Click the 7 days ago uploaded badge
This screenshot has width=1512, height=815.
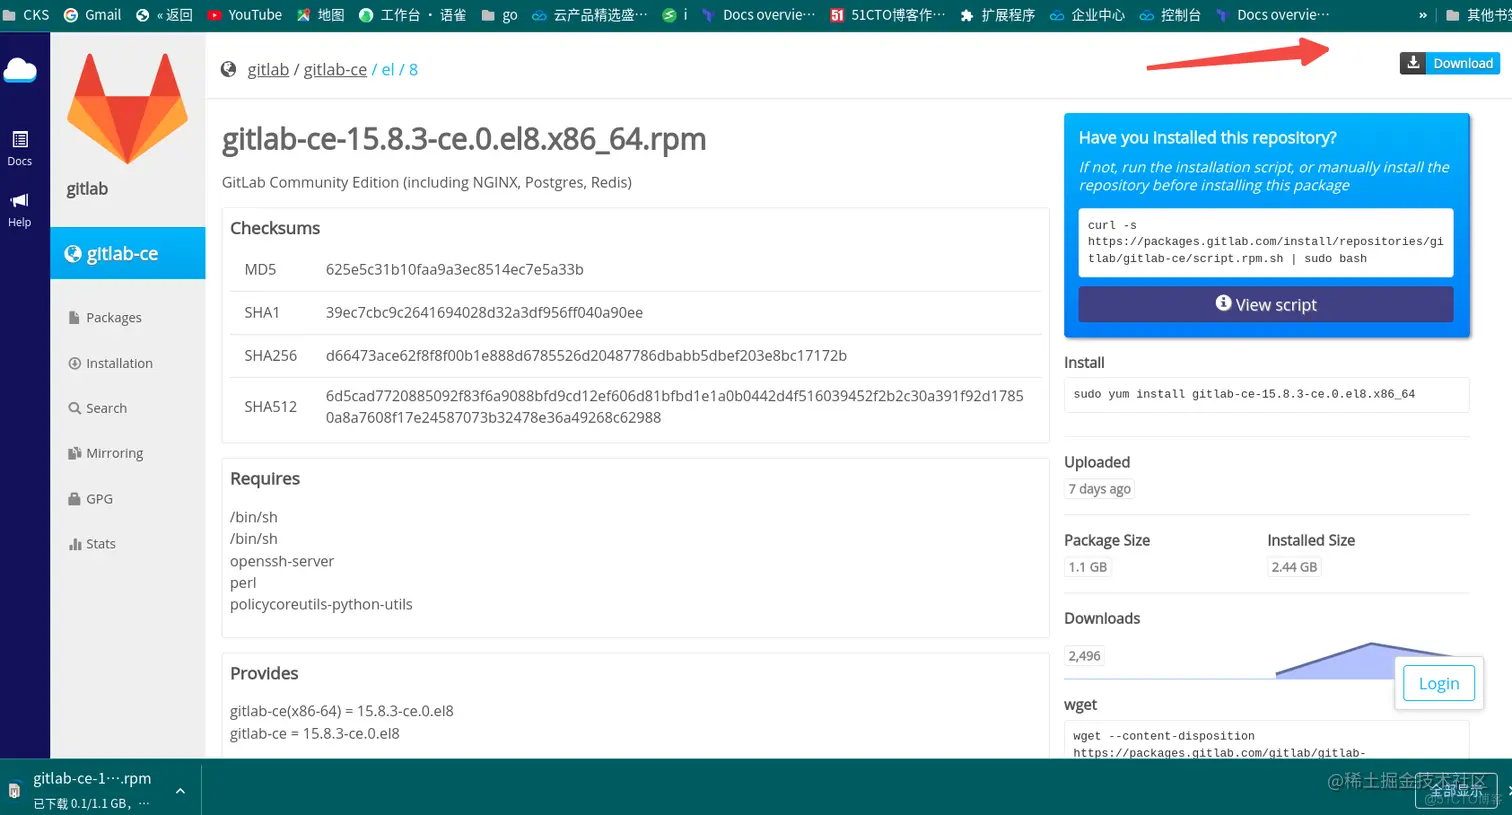click(1099, 489)
